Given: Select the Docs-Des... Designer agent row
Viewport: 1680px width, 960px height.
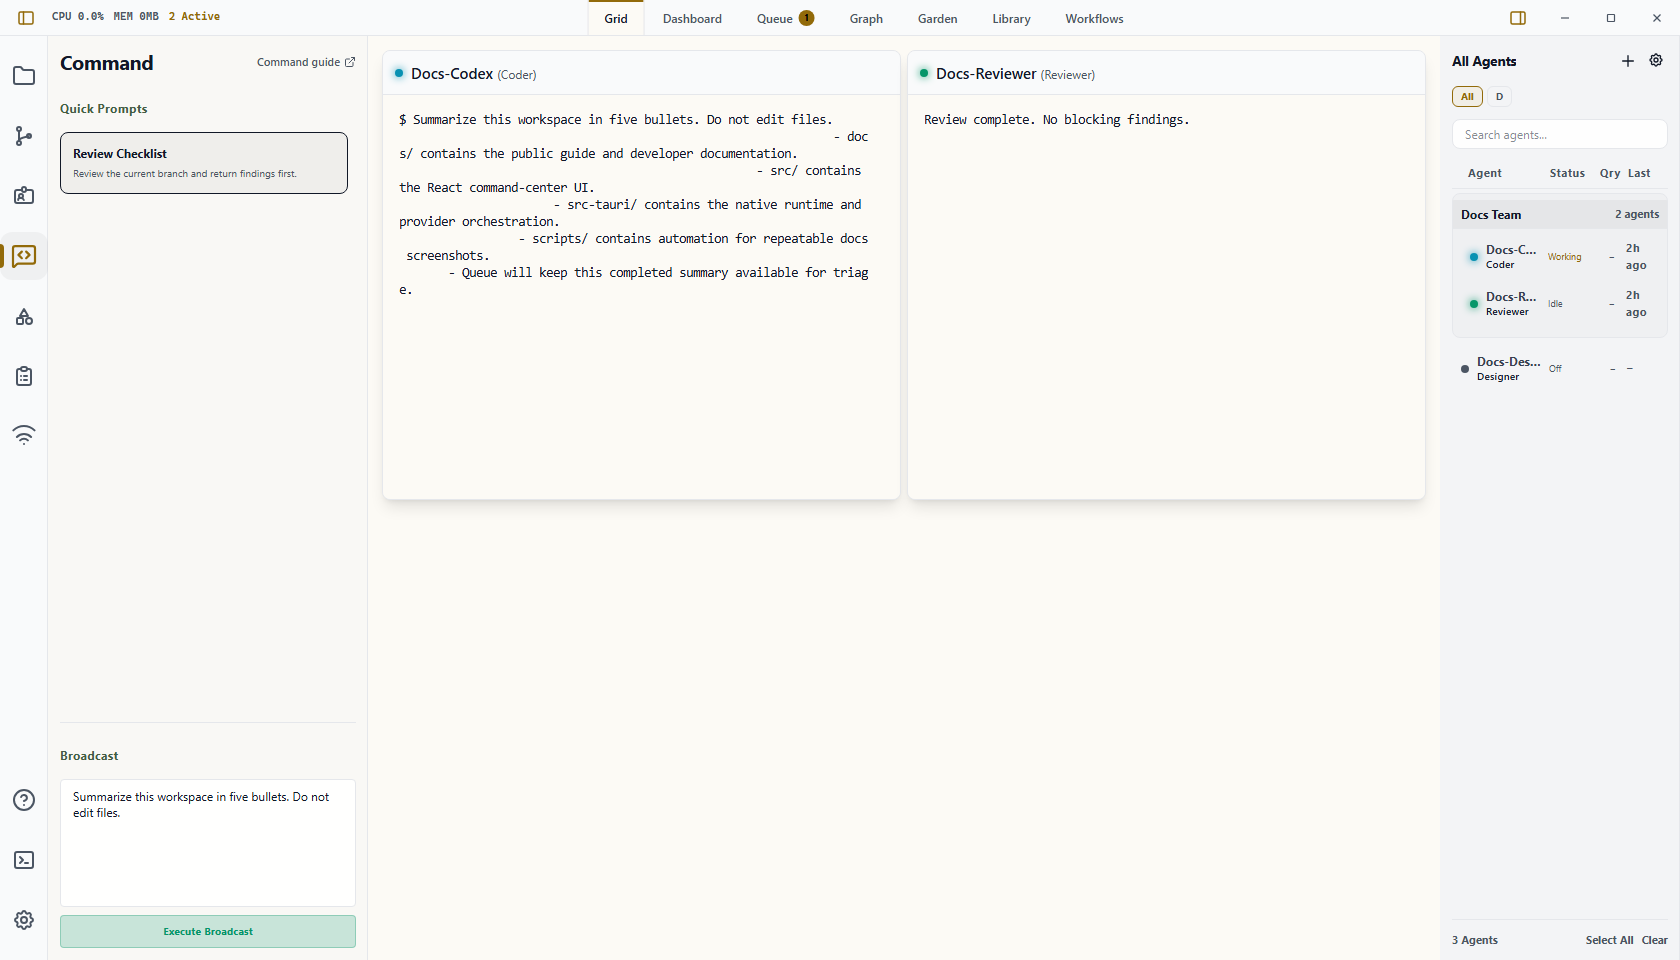Looking at the screenshot, I should [1559, 369].
